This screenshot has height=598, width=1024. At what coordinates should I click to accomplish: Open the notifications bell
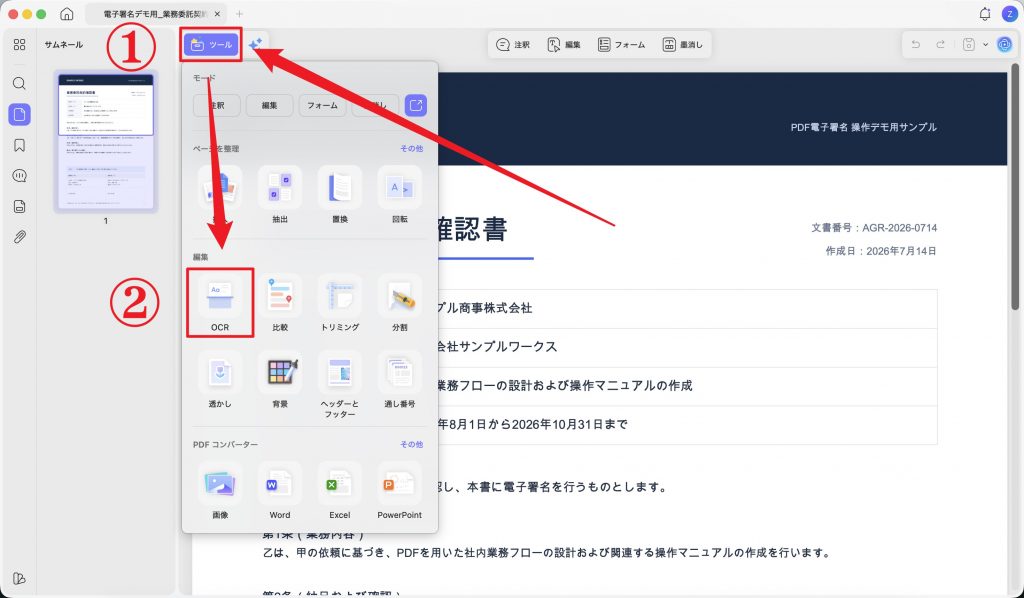click(985, 14)
